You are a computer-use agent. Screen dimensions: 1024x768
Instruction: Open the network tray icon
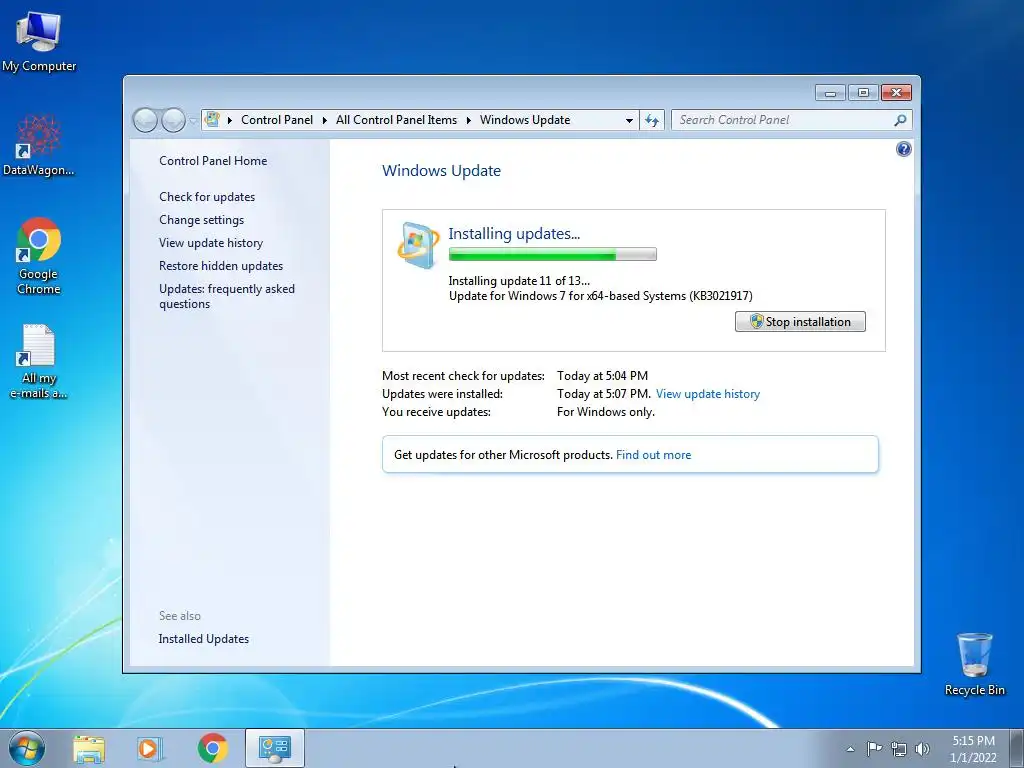click(899, 749)
